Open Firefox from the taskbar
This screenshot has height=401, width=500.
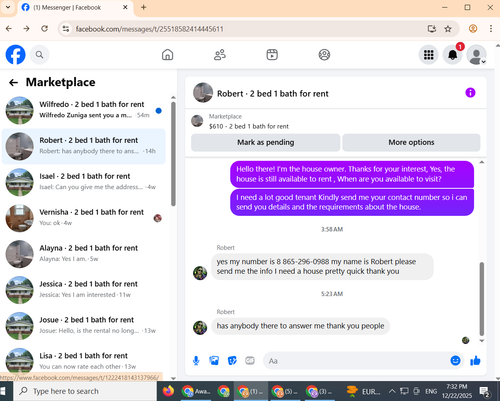[168, 391]
